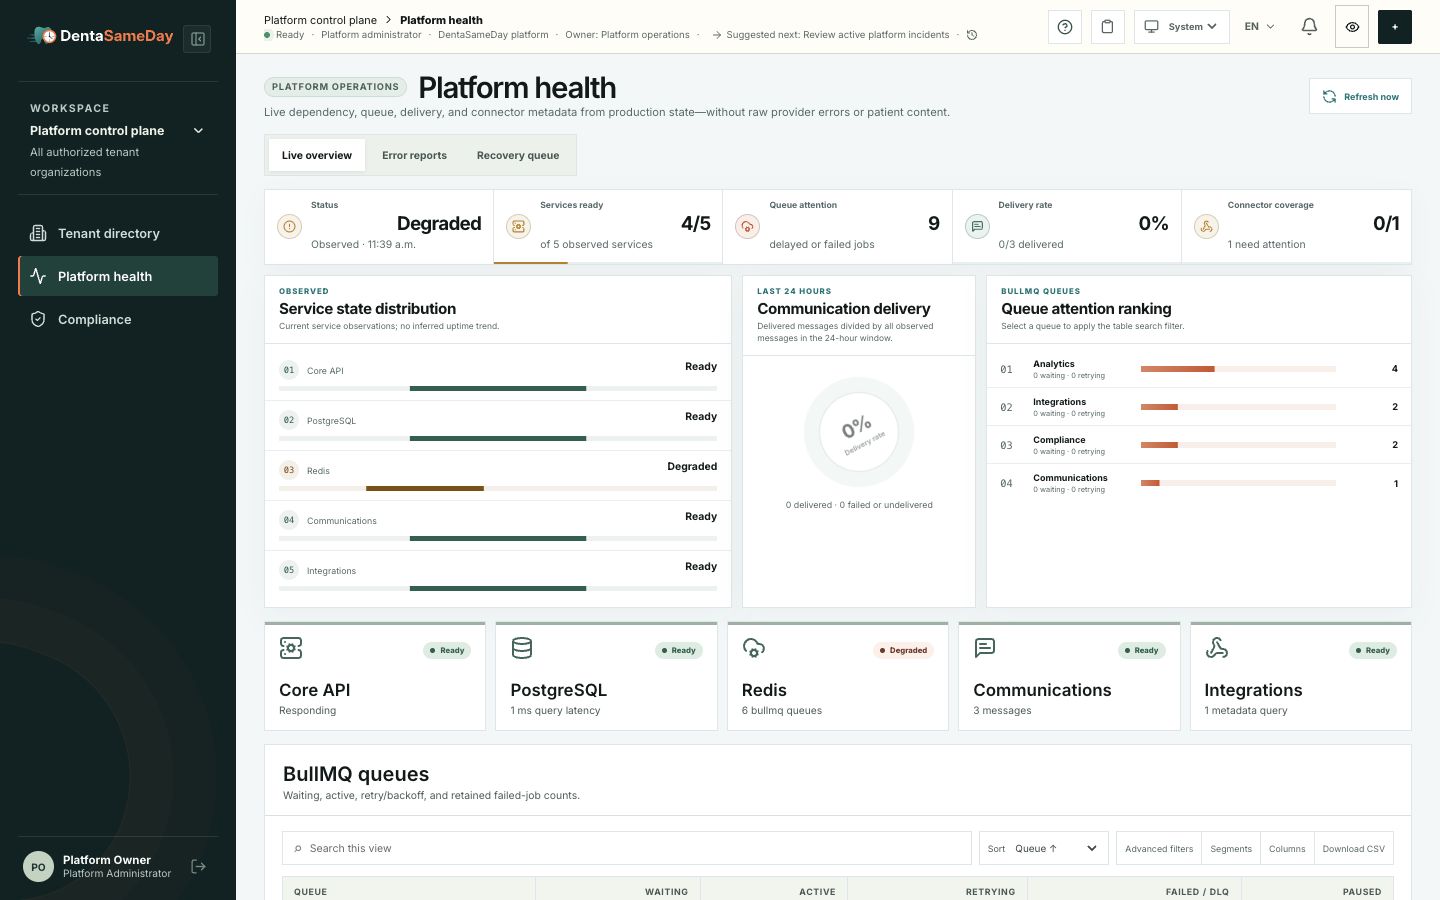
Task: Open the clipboard icon in header
Action: pos(1107,27)
